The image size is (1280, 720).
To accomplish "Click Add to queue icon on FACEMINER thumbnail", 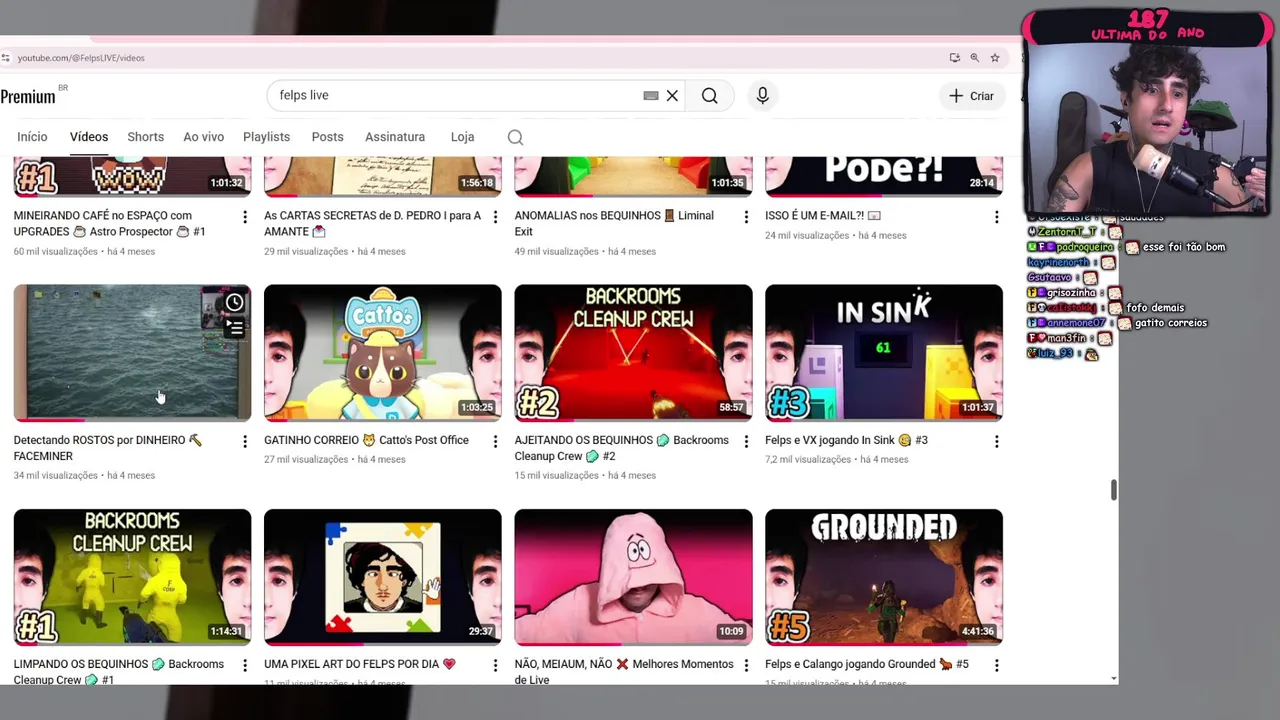I will point(234,327).
